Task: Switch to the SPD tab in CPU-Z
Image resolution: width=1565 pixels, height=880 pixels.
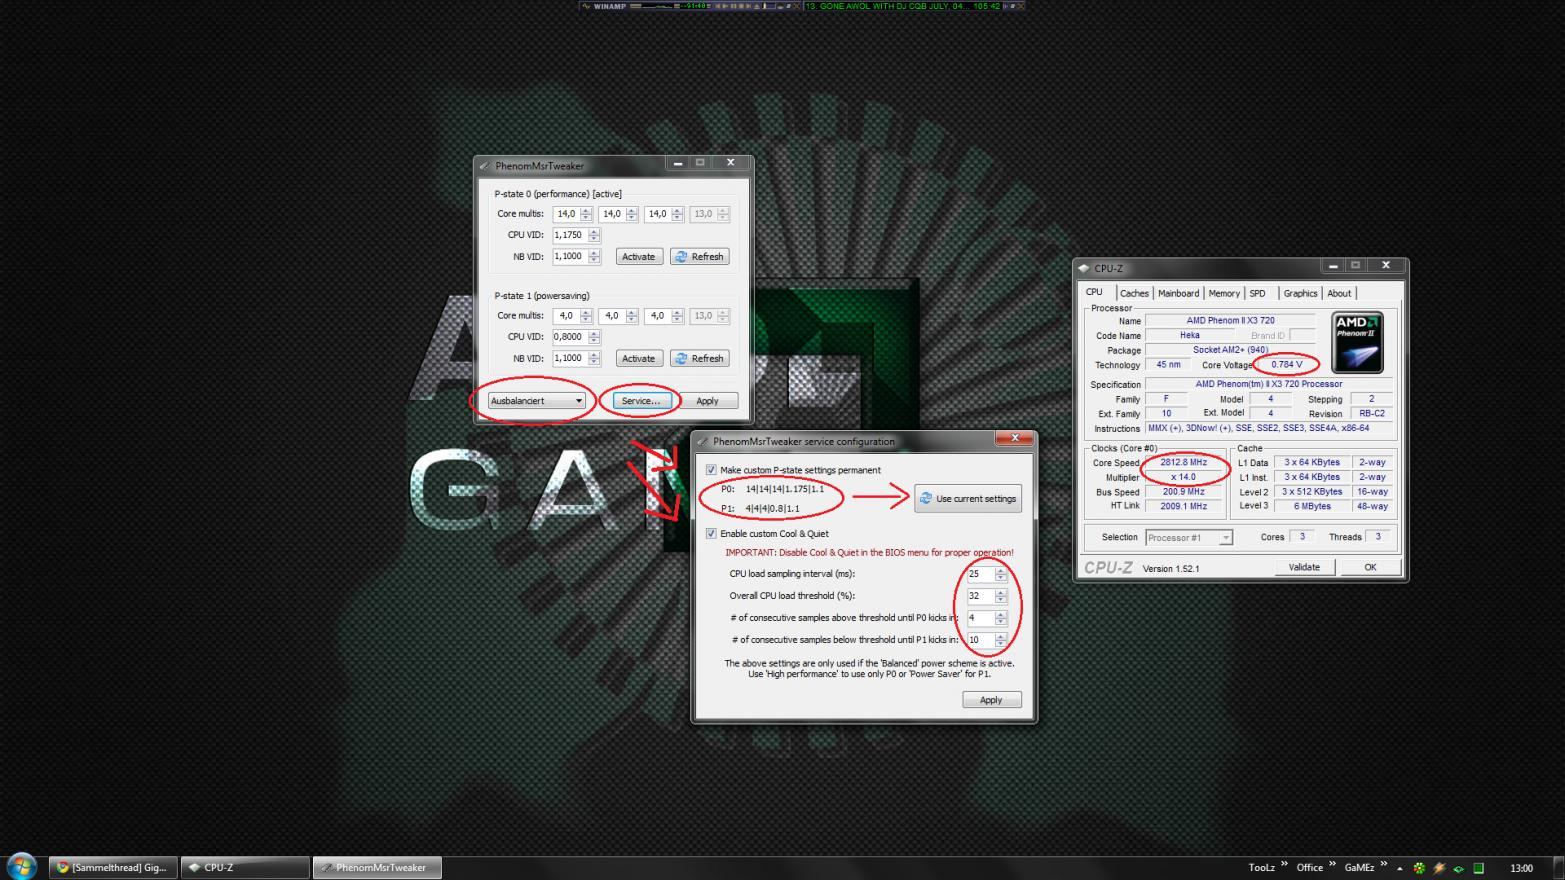Action: [1257, 293]
